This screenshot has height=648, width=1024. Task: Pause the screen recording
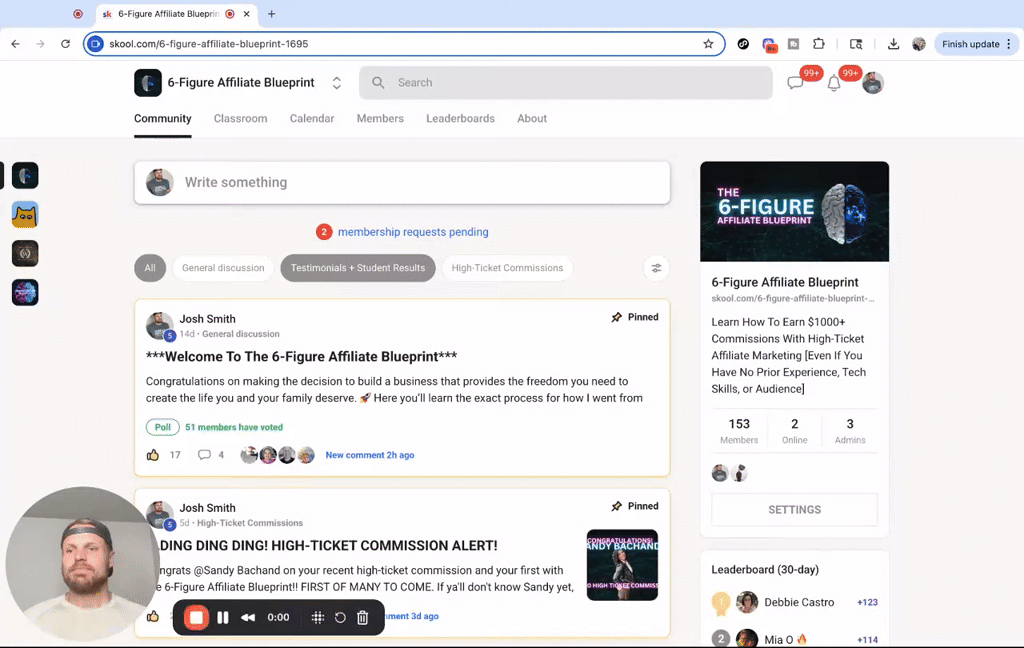[x=223, y=617]
